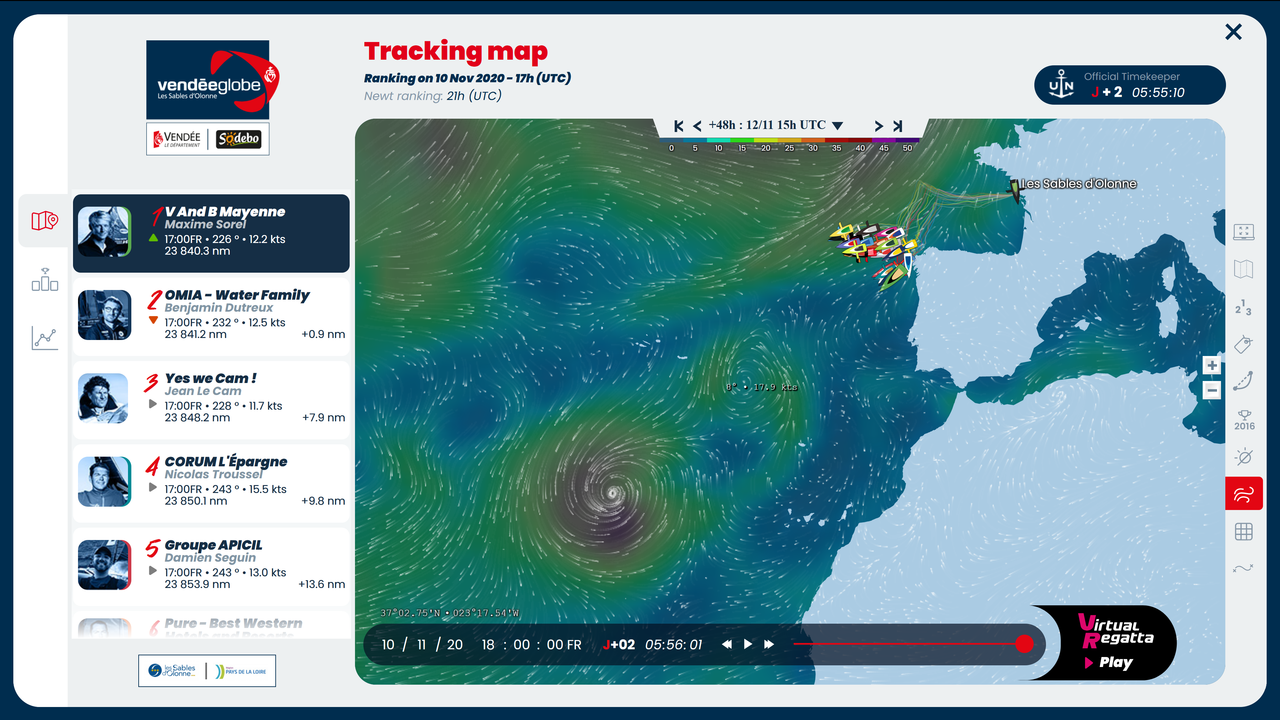The image size is (1280, 720).
Task: Select the CORUM L'Épargne card
Action: point(211,483)
